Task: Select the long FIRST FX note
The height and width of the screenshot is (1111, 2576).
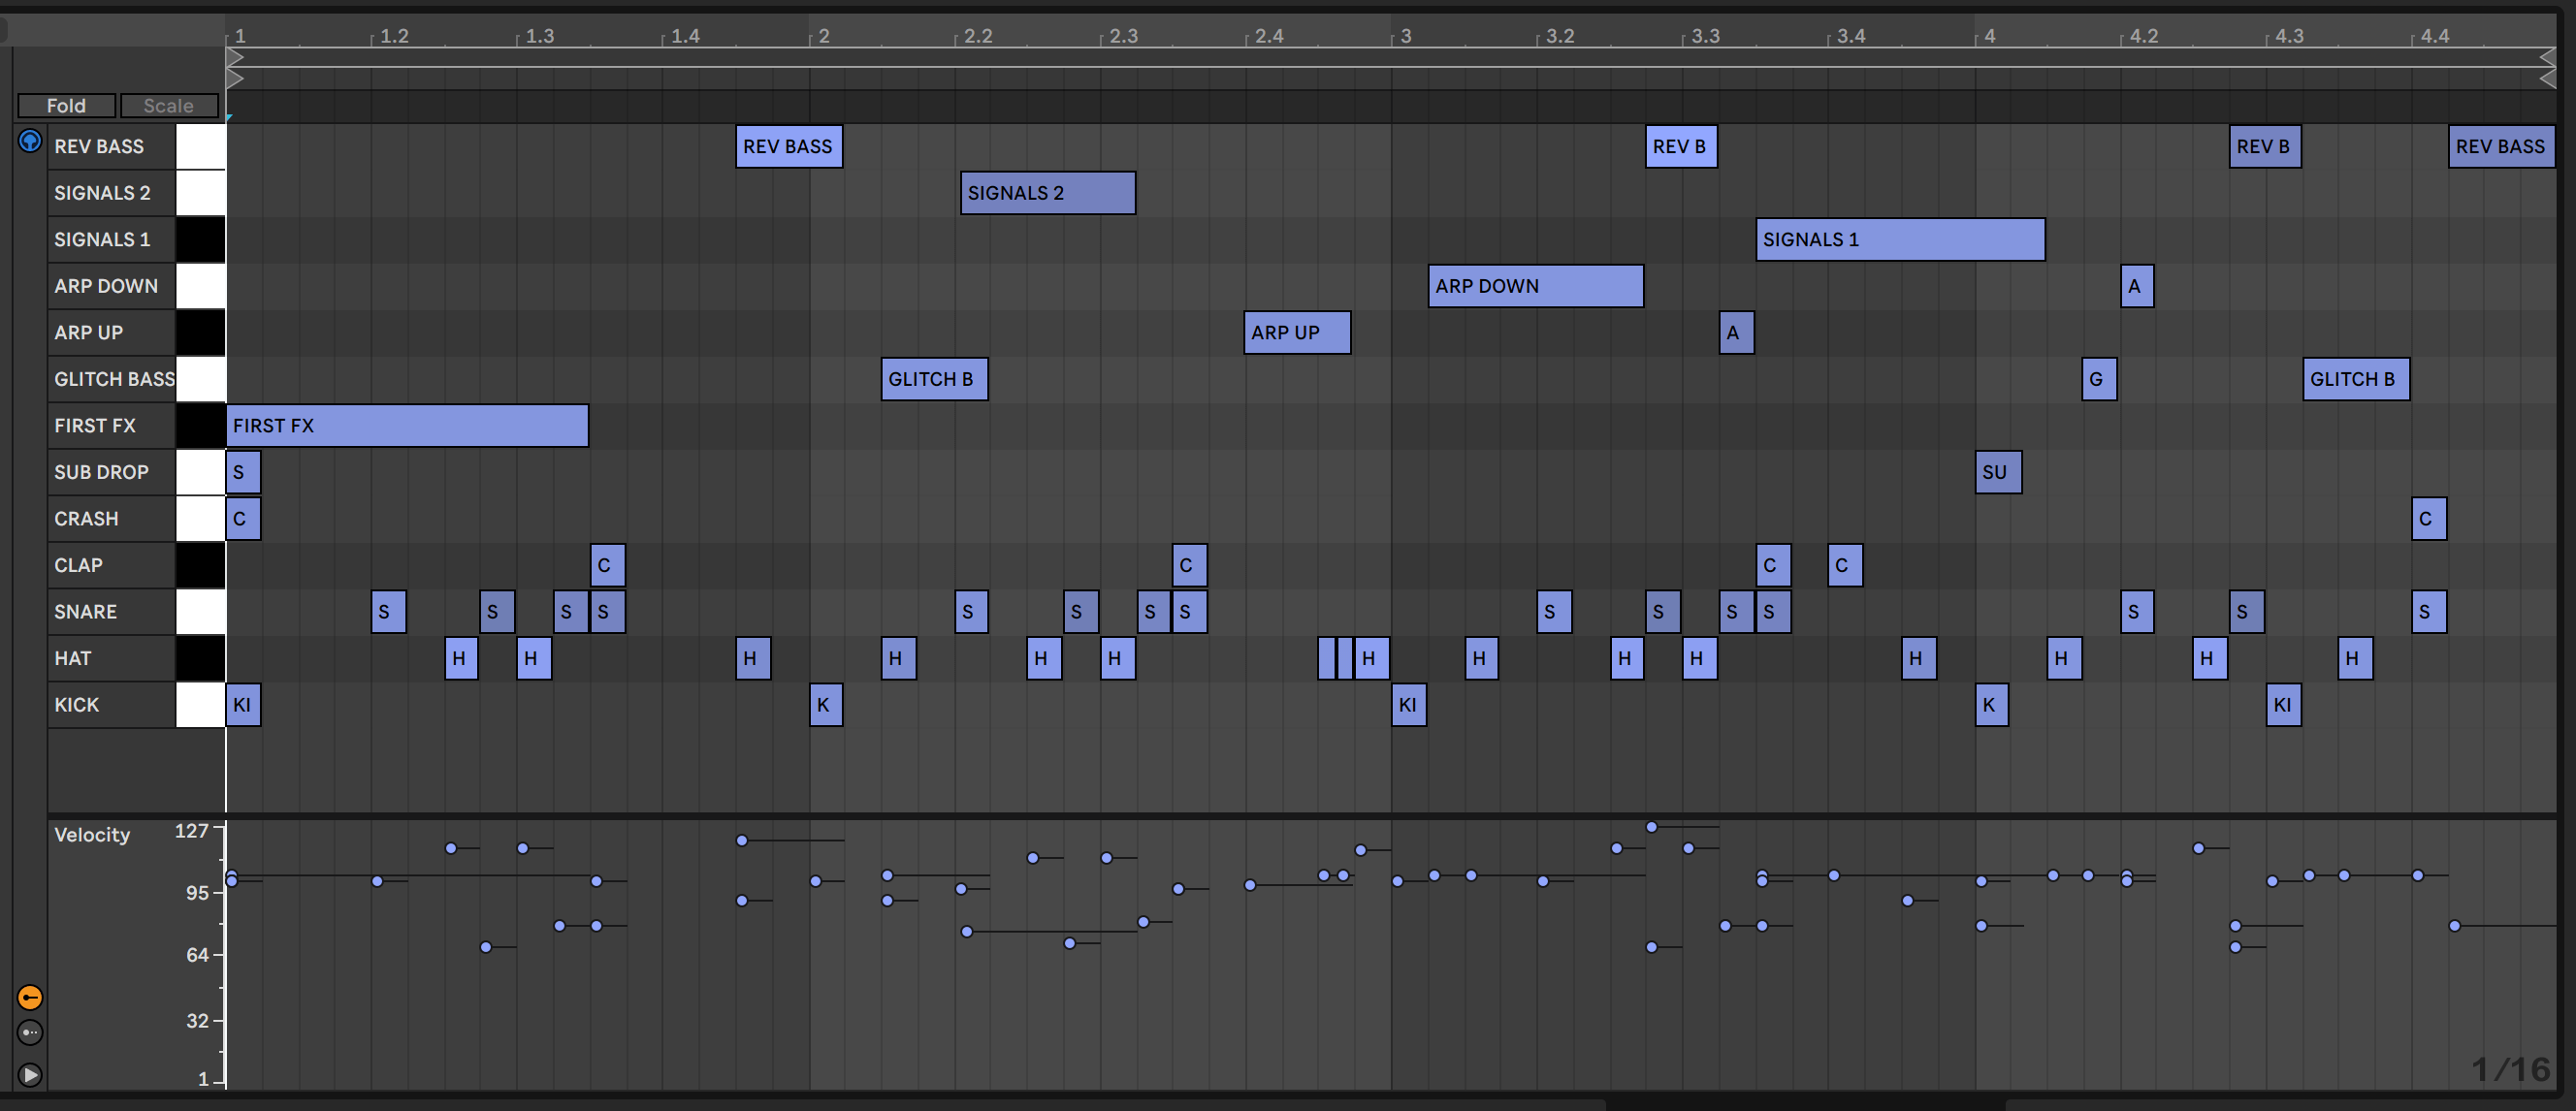Action: tap(407, 425)
